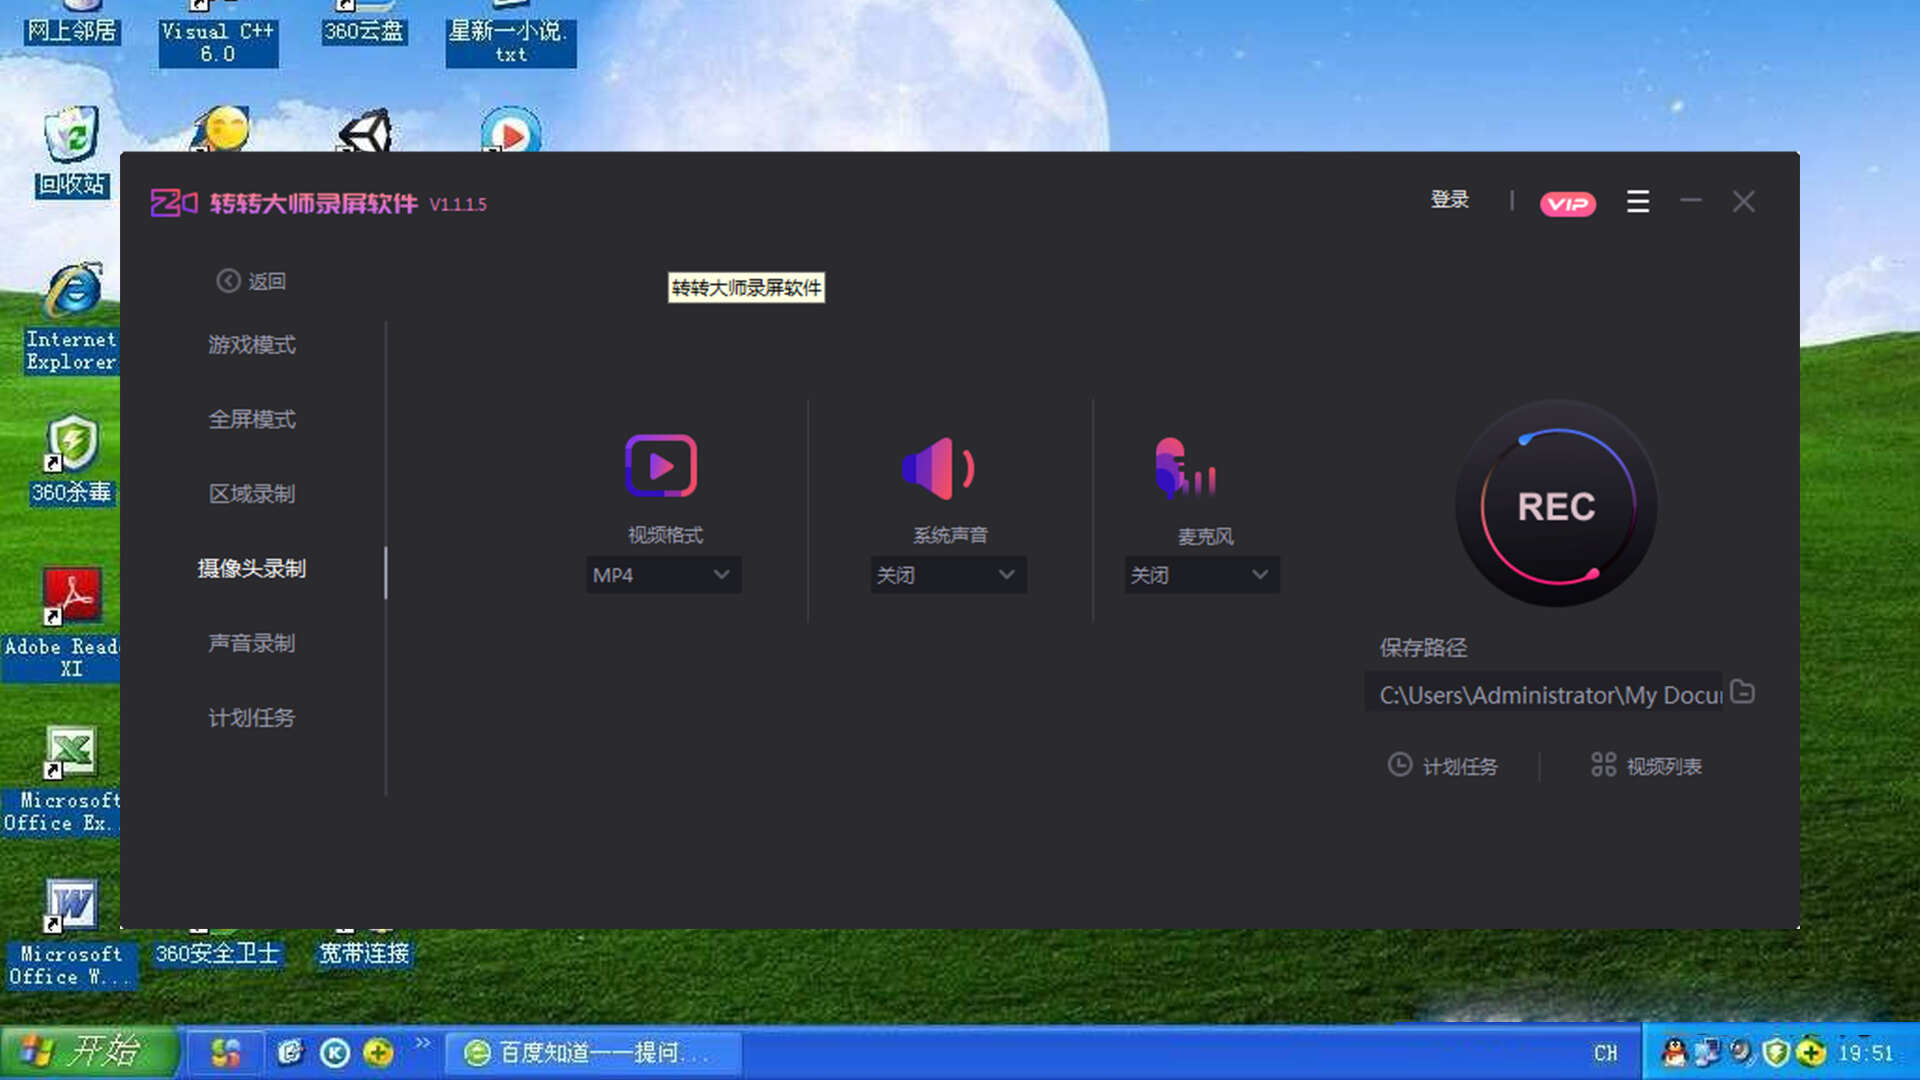Open the video format MP4 dropdown

pos(663,575)
